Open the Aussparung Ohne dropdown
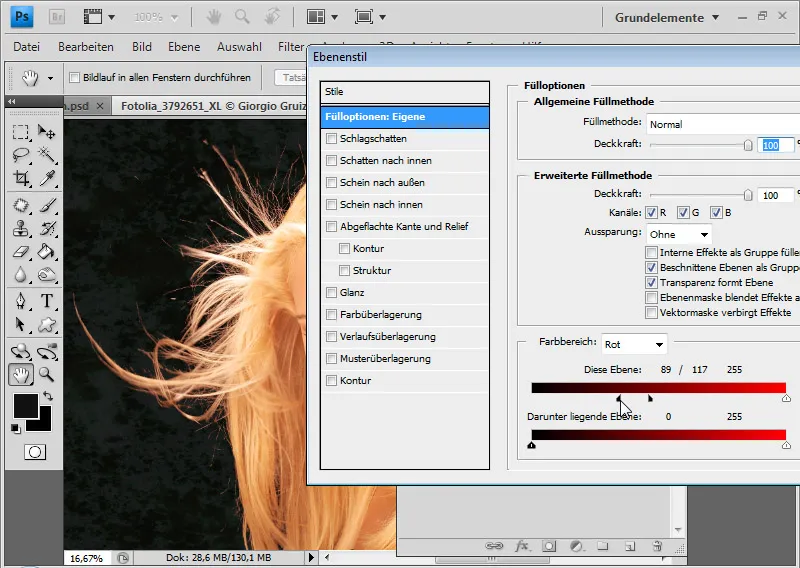The height and width of the screenshot is (568, 800). (679, 233)
